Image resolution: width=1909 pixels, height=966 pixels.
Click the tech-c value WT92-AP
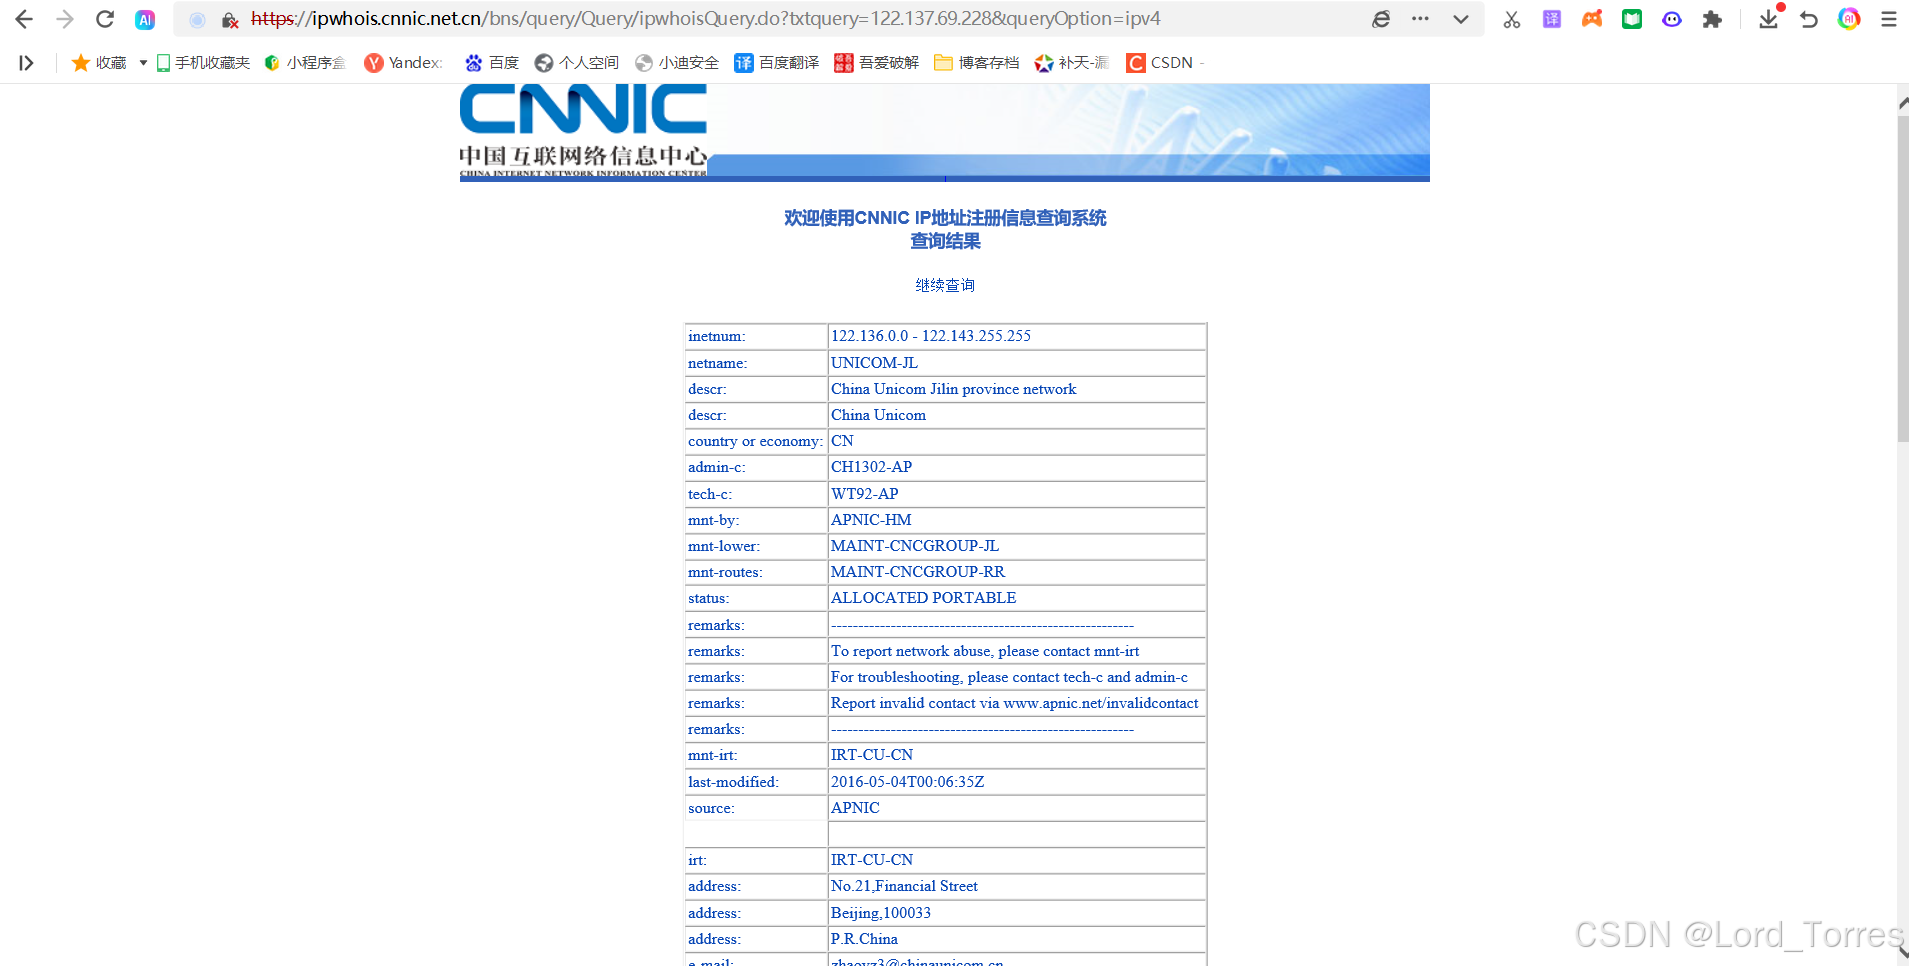pos(864,494)
